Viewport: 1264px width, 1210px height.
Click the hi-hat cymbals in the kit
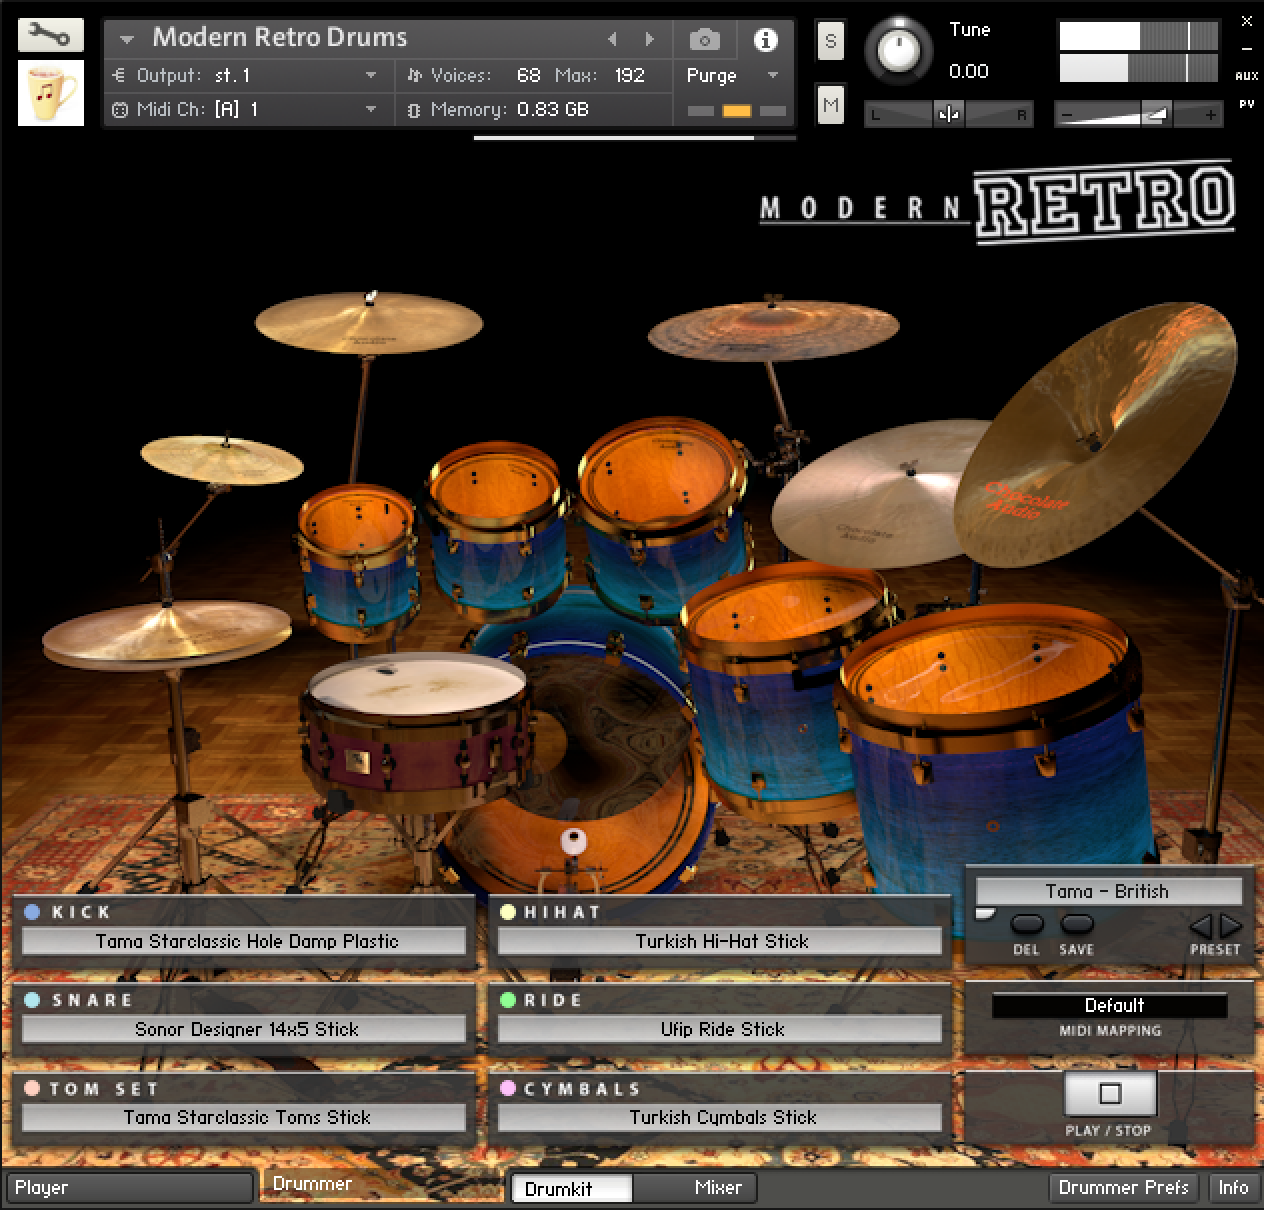167,633
